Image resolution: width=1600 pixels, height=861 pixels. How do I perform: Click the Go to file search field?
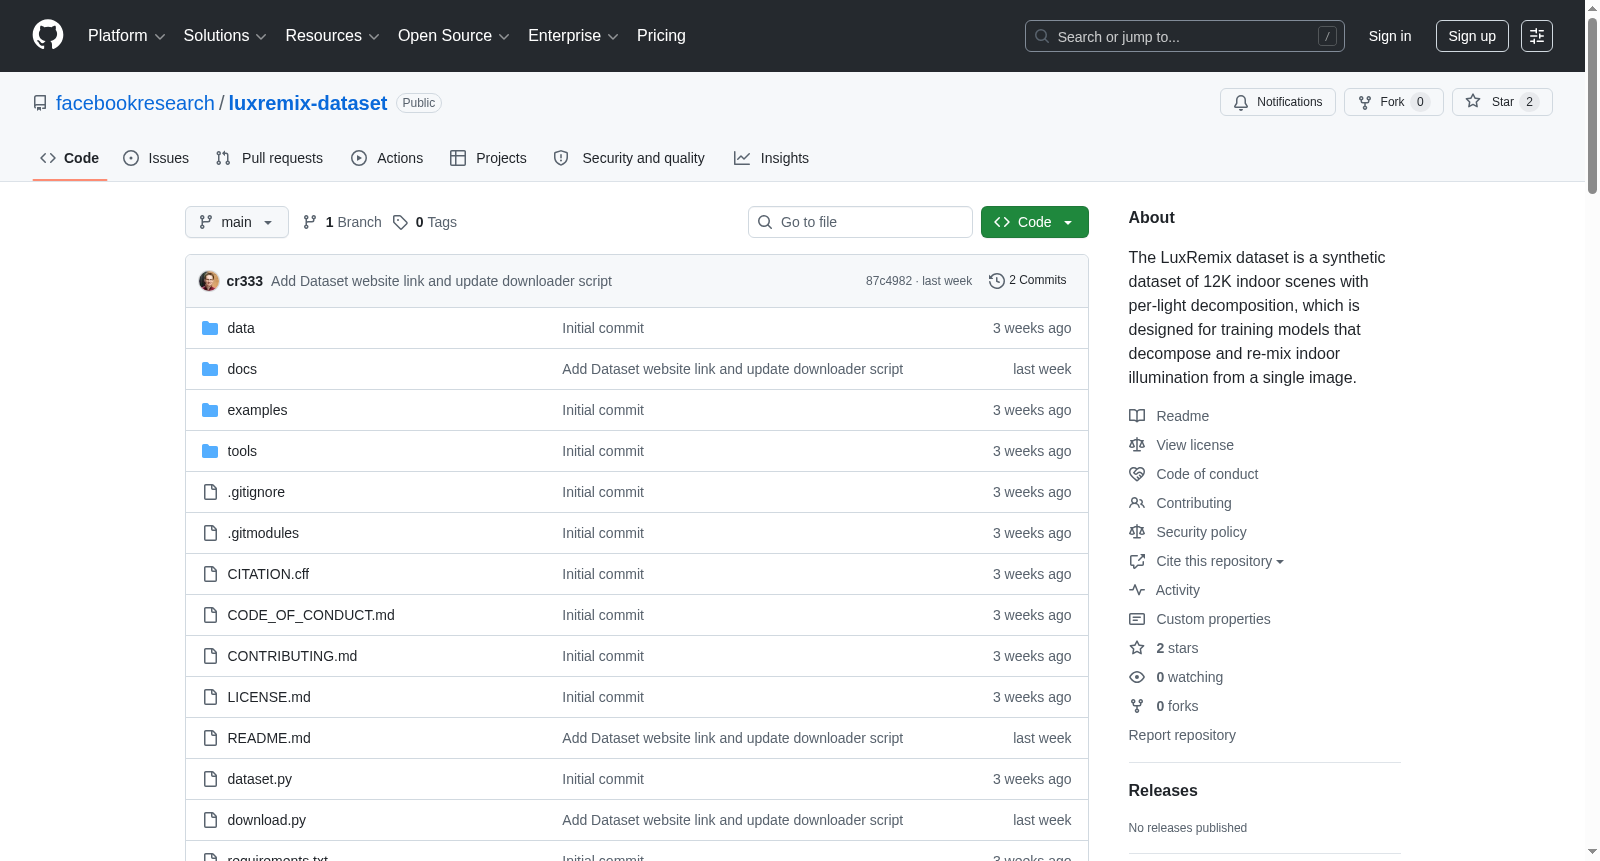click(860, 222)
